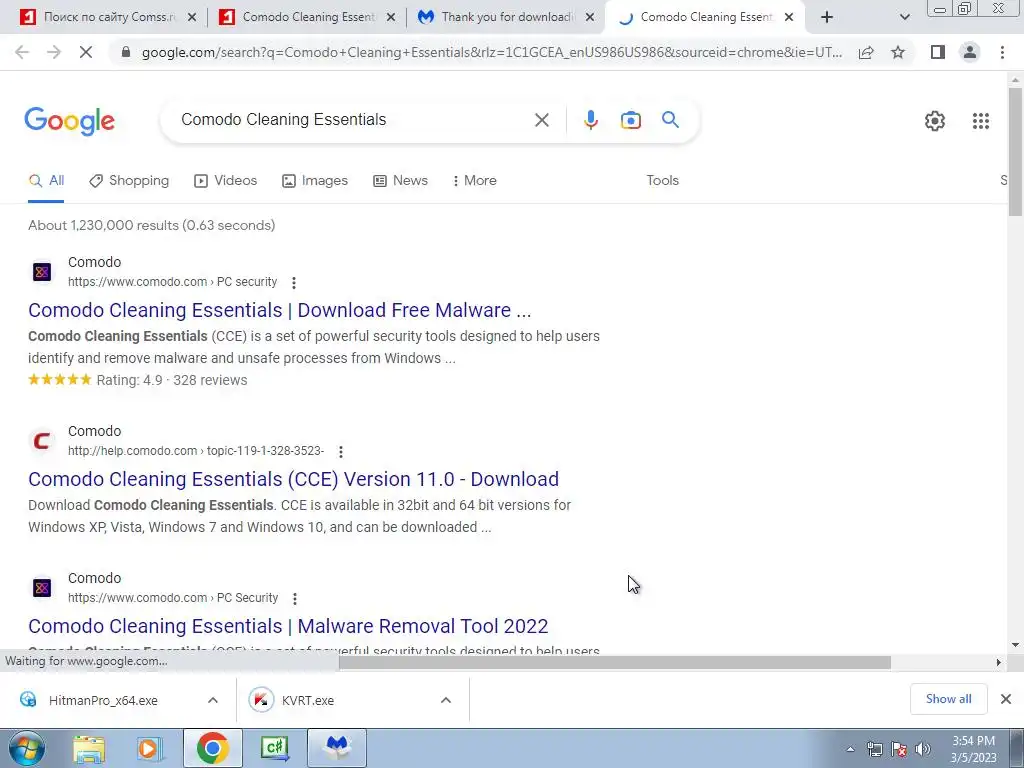Viewport: 1024px width, 768px height.
Task: Switch to Videos results
Action: point(225,181)
